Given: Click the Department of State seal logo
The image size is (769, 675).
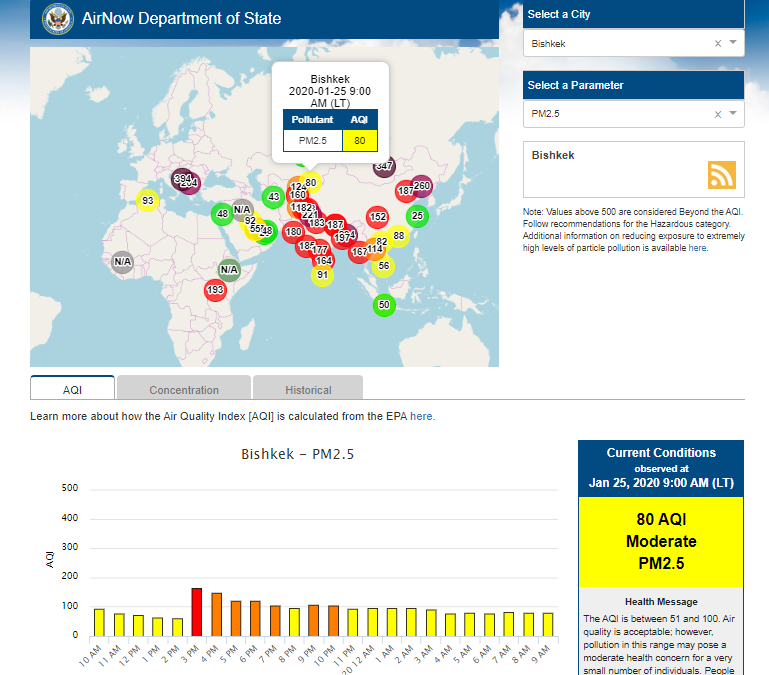Looking at the screenshot, I should pos(58,18).
